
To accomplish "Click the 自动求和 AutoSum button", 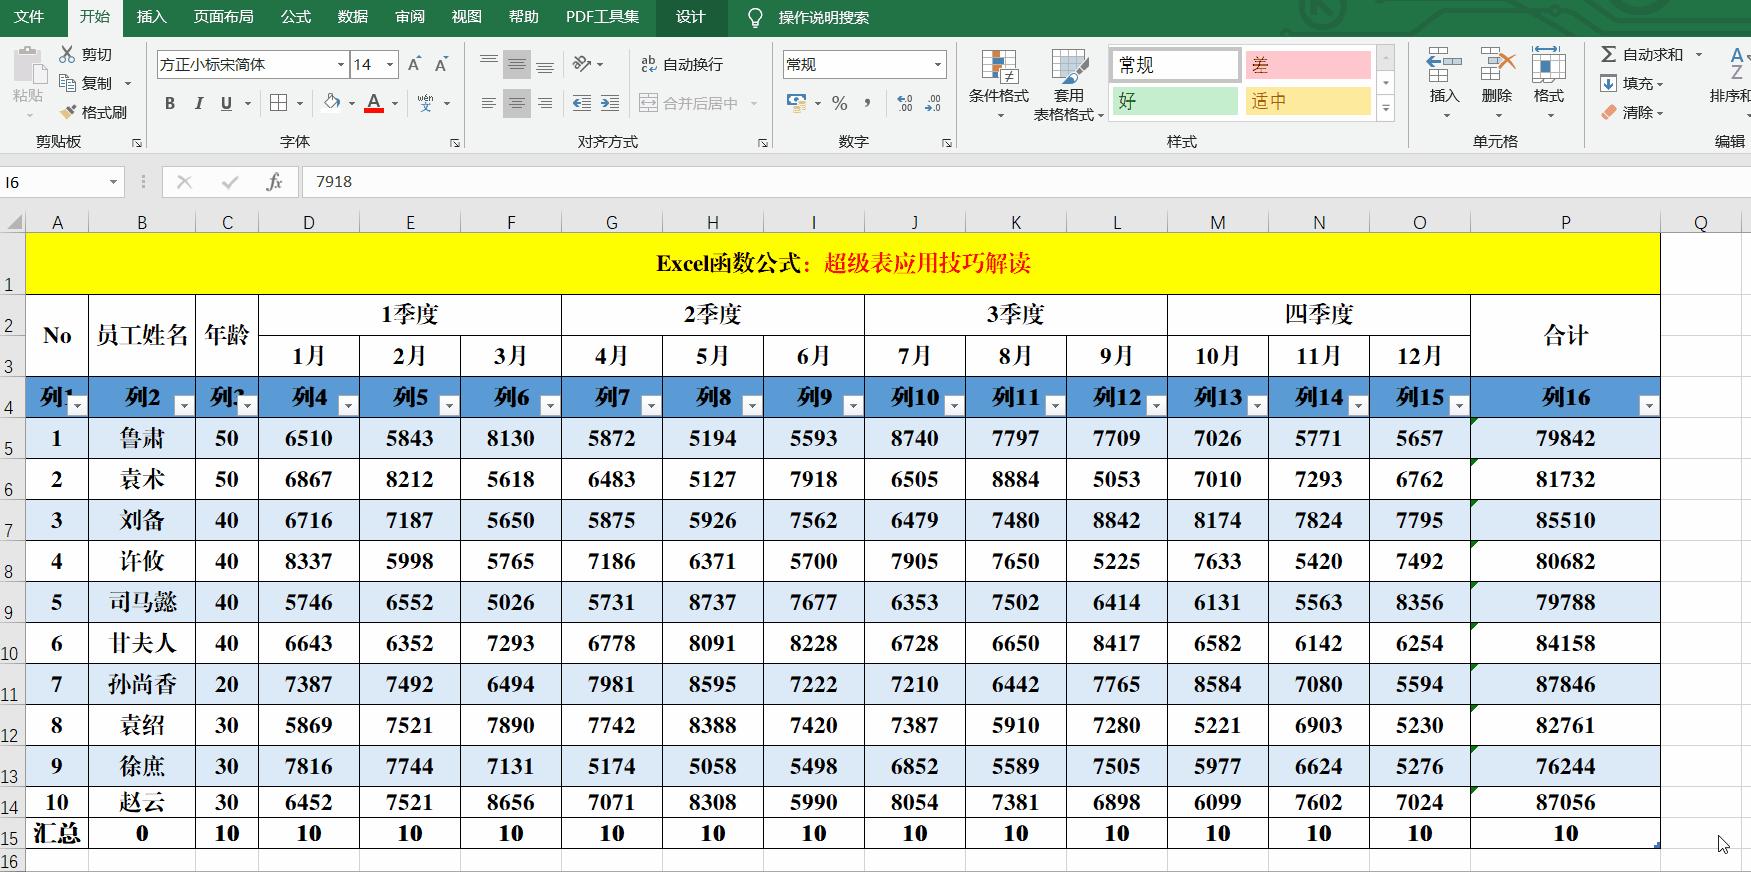I will pyautogui.click(x=1642, y=54).
